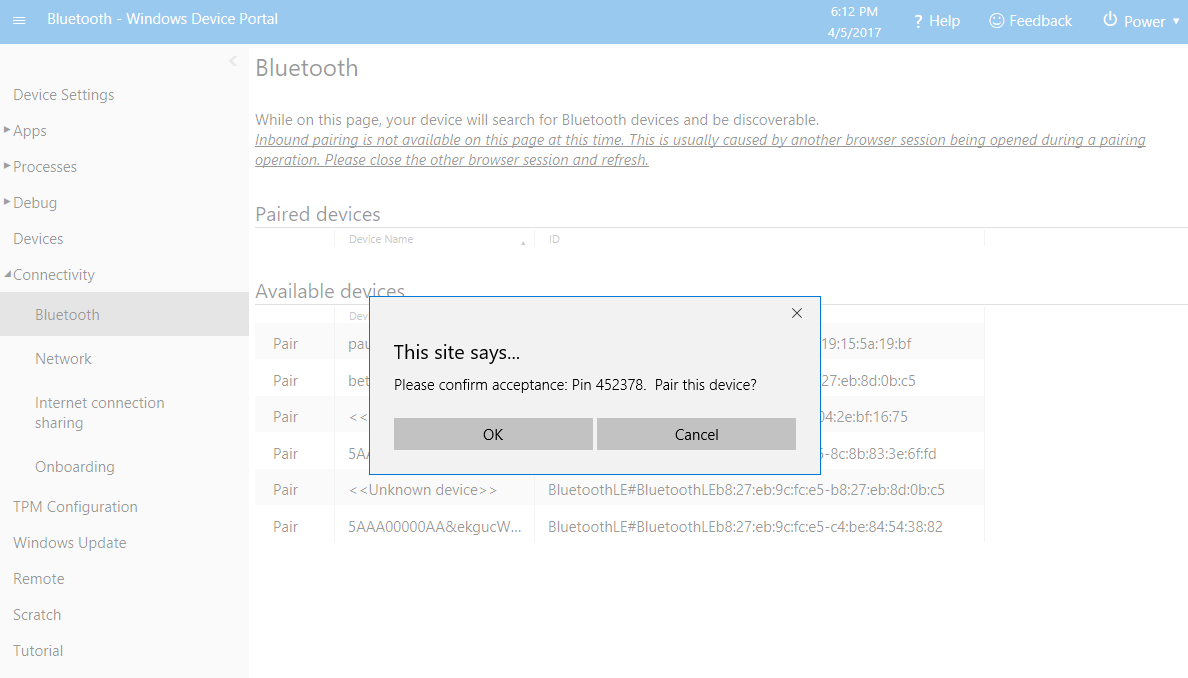The image size is (1188, 678).
Task: Click the paired devices ID column header
Action: [x=554, y=239]
